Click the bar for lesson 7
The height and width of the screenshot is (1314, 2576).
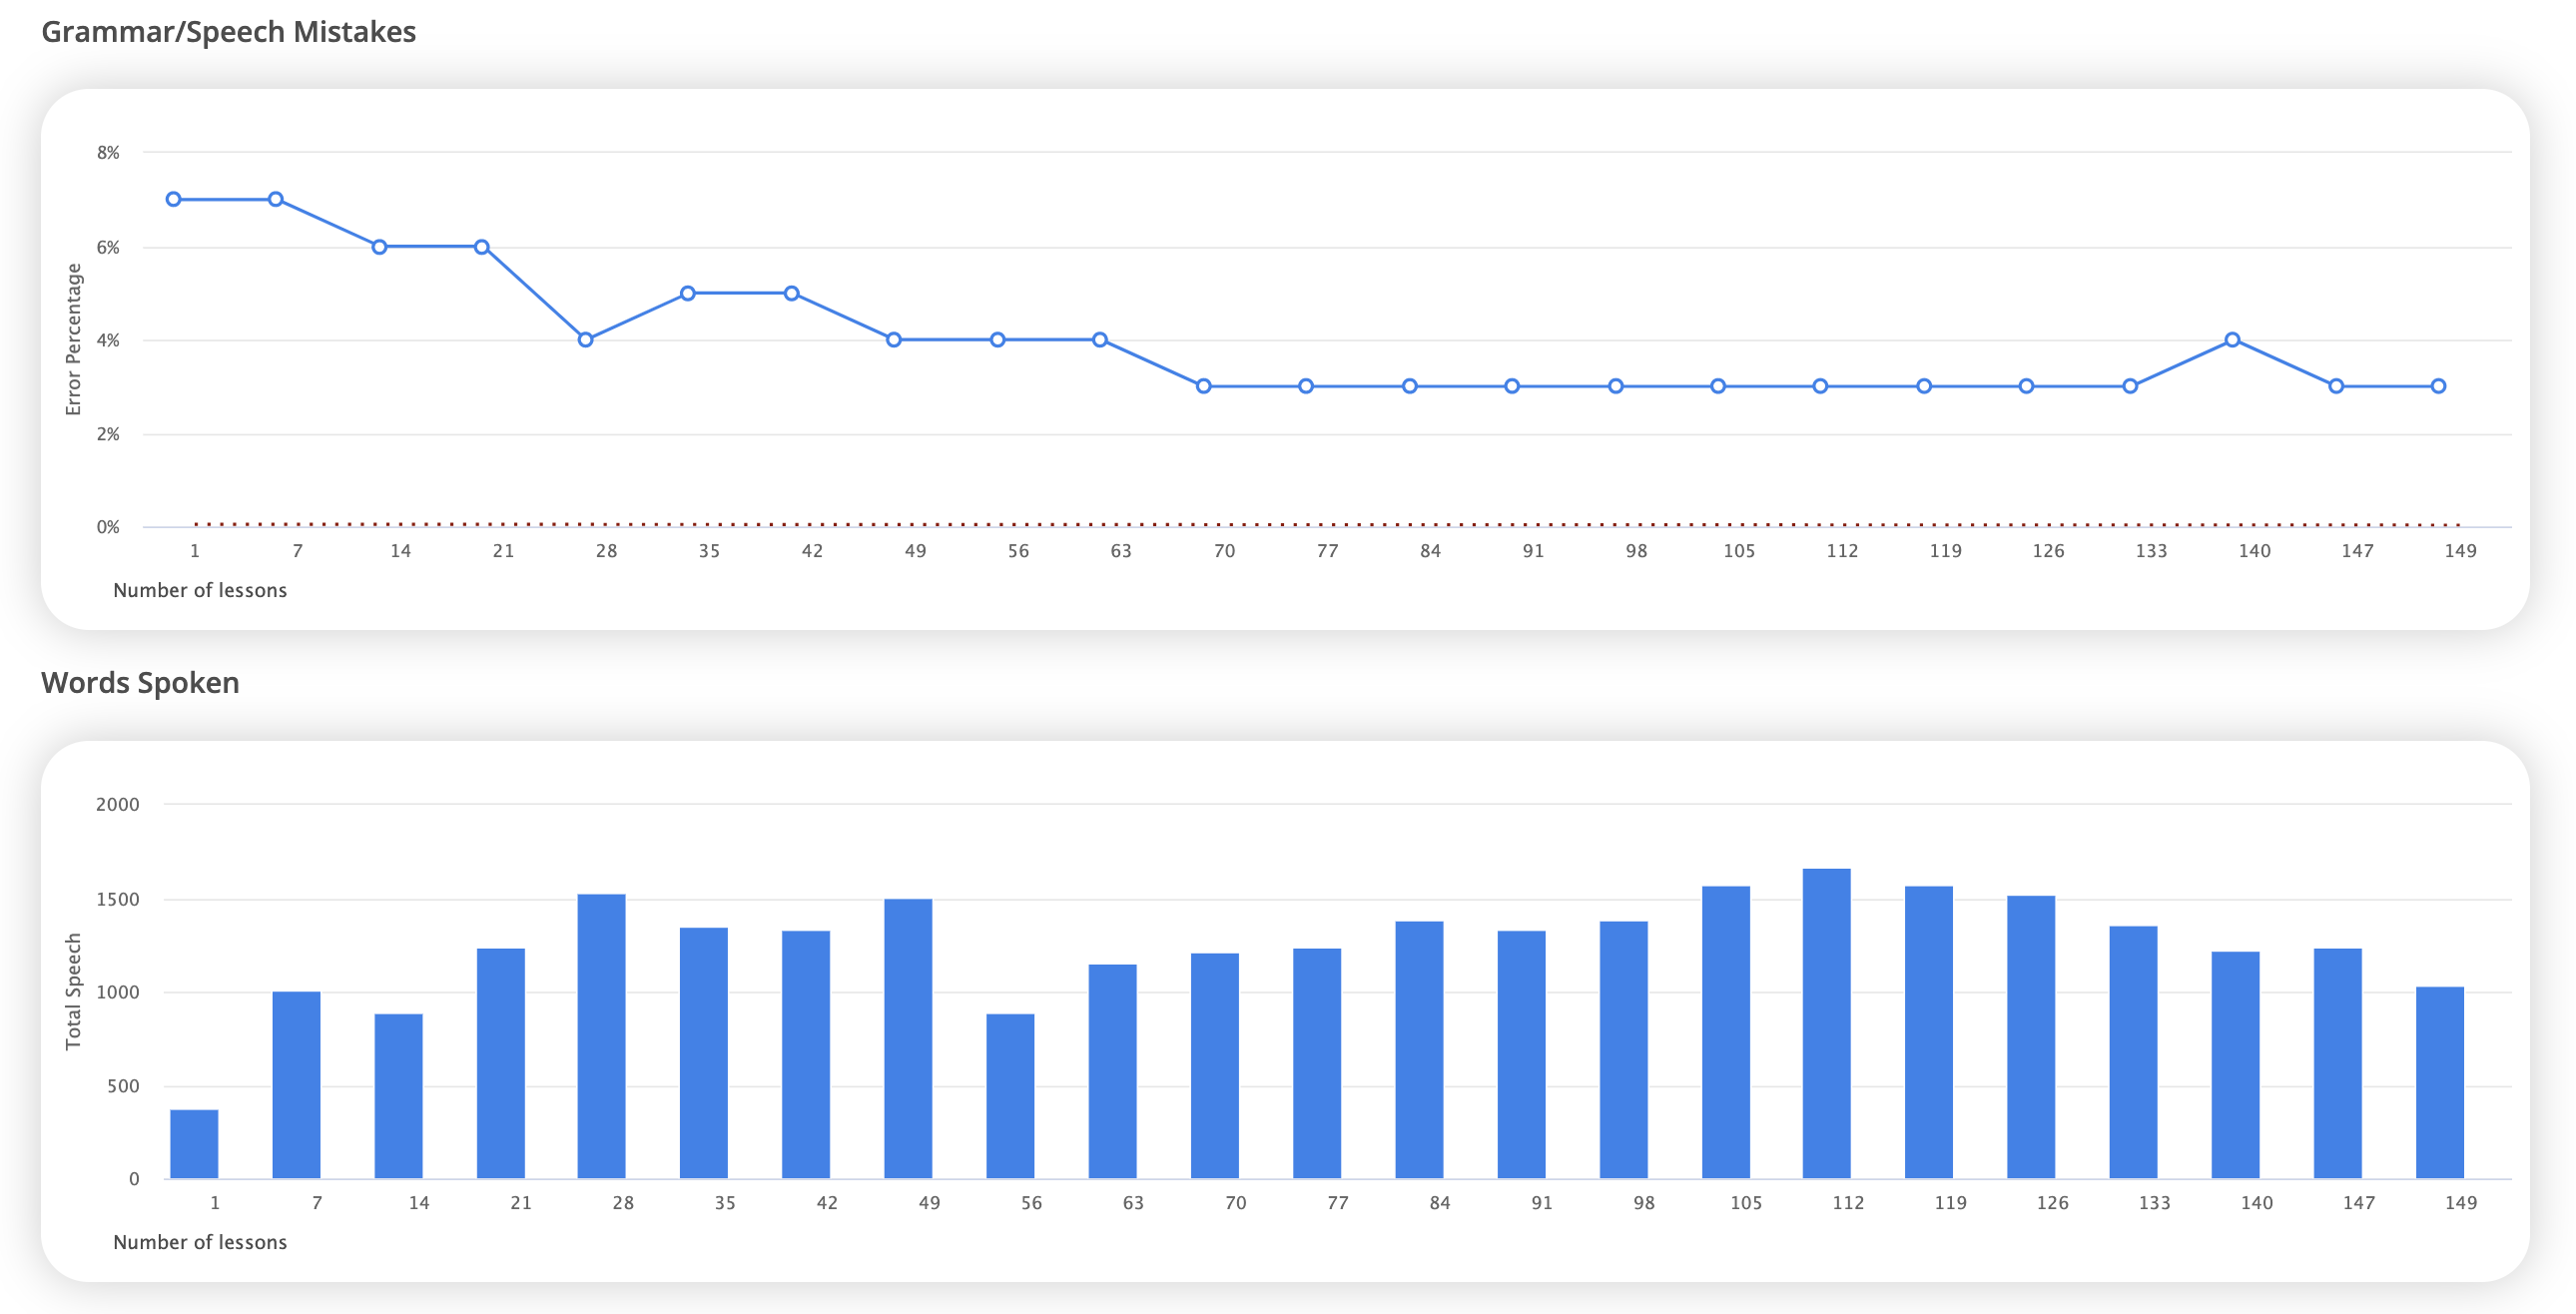click(296, 1085)
